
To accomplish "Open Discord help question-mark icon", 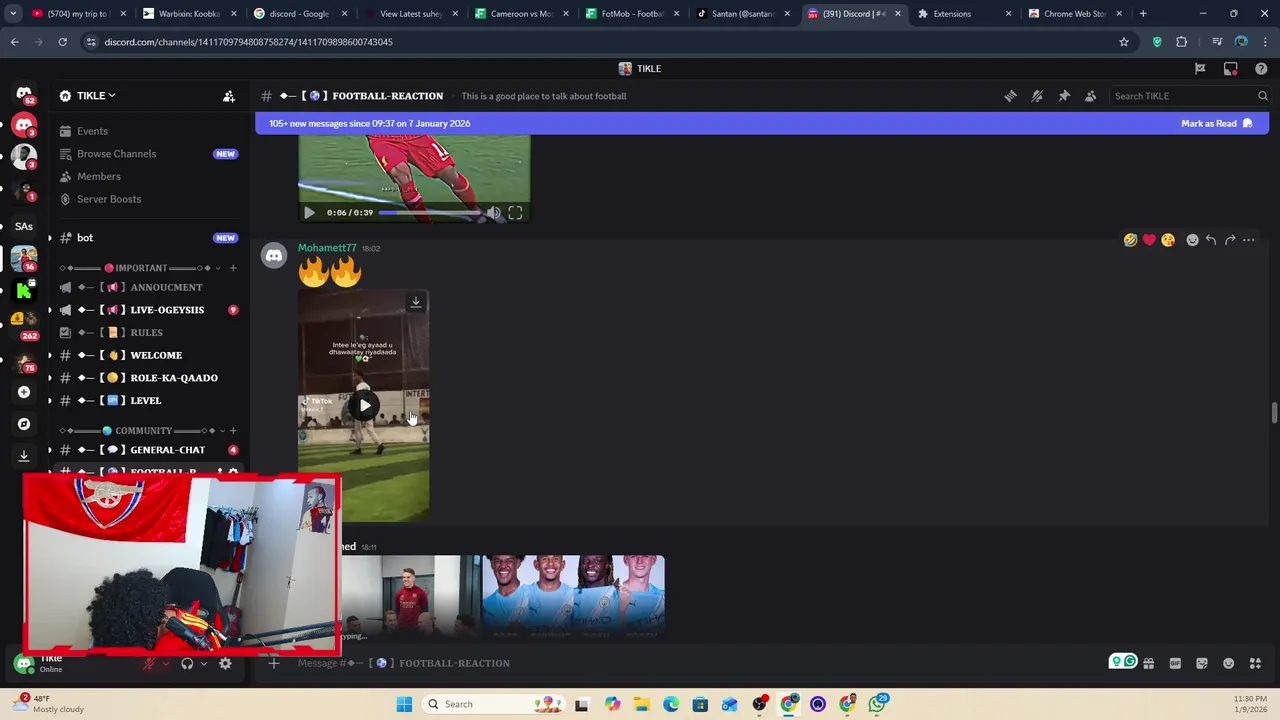I will click(1261, 69).
